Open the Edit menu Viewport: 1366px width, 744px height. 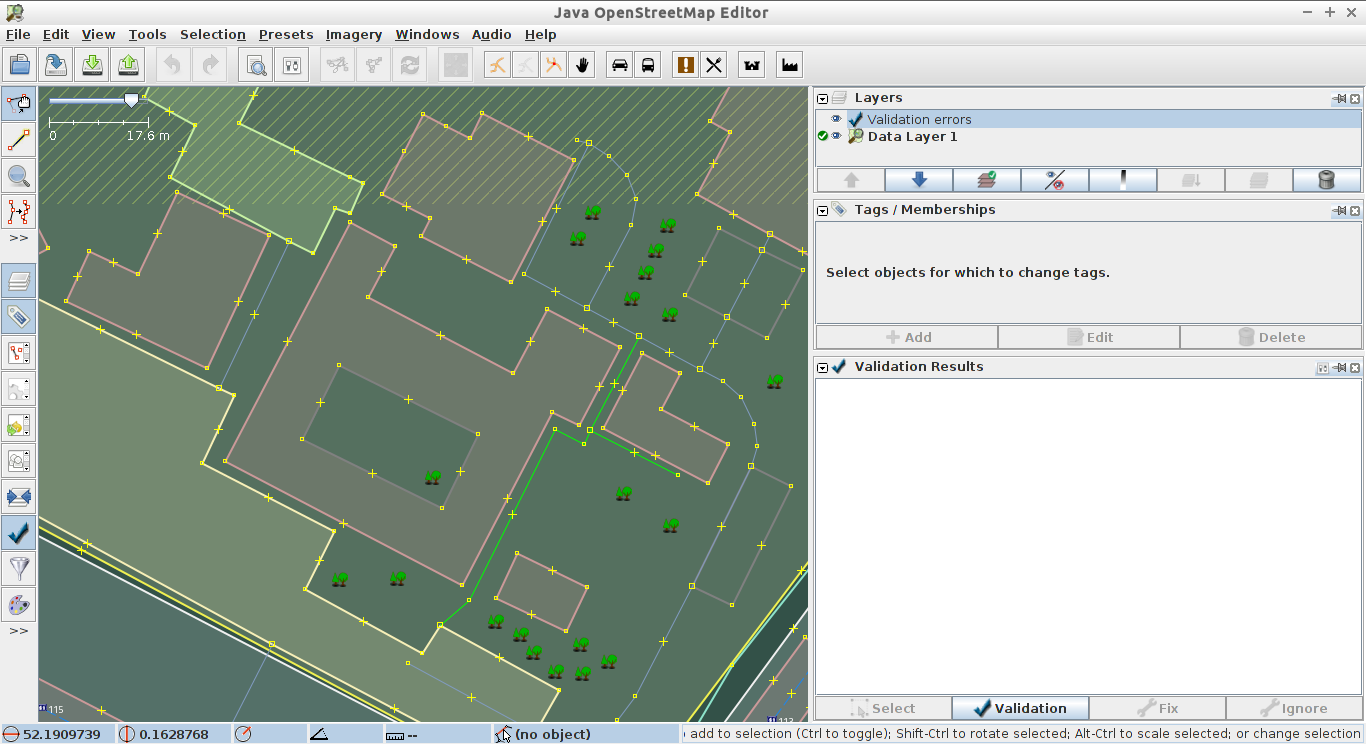tap(56, 34)
